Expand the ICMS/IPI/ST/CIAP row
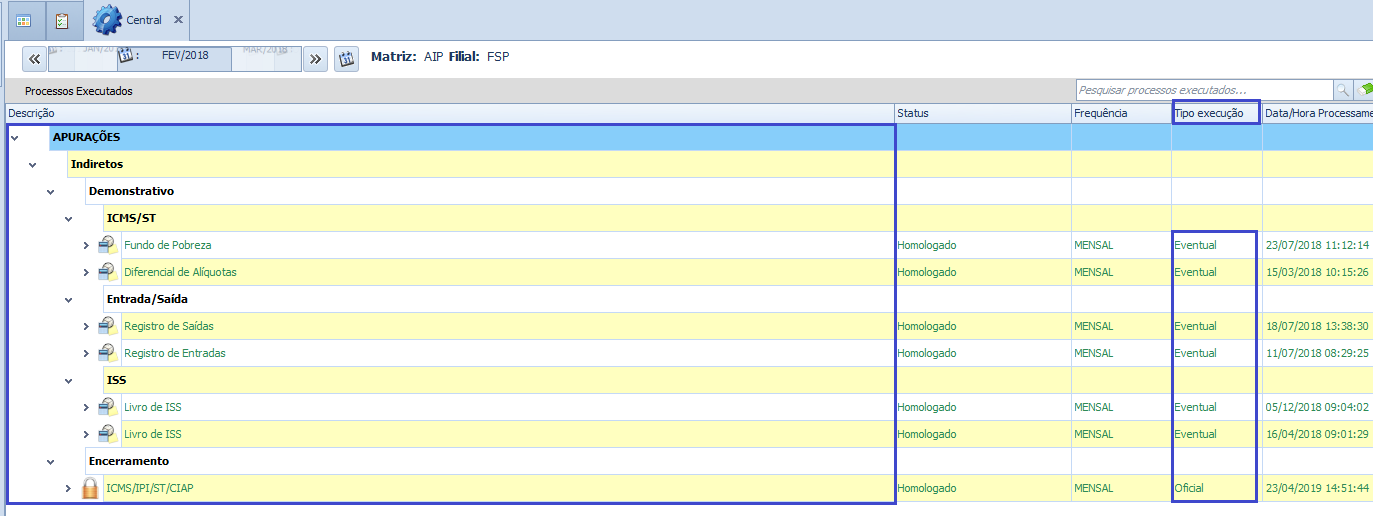This screenshot has width=1373, height=516. click(68, 488)
